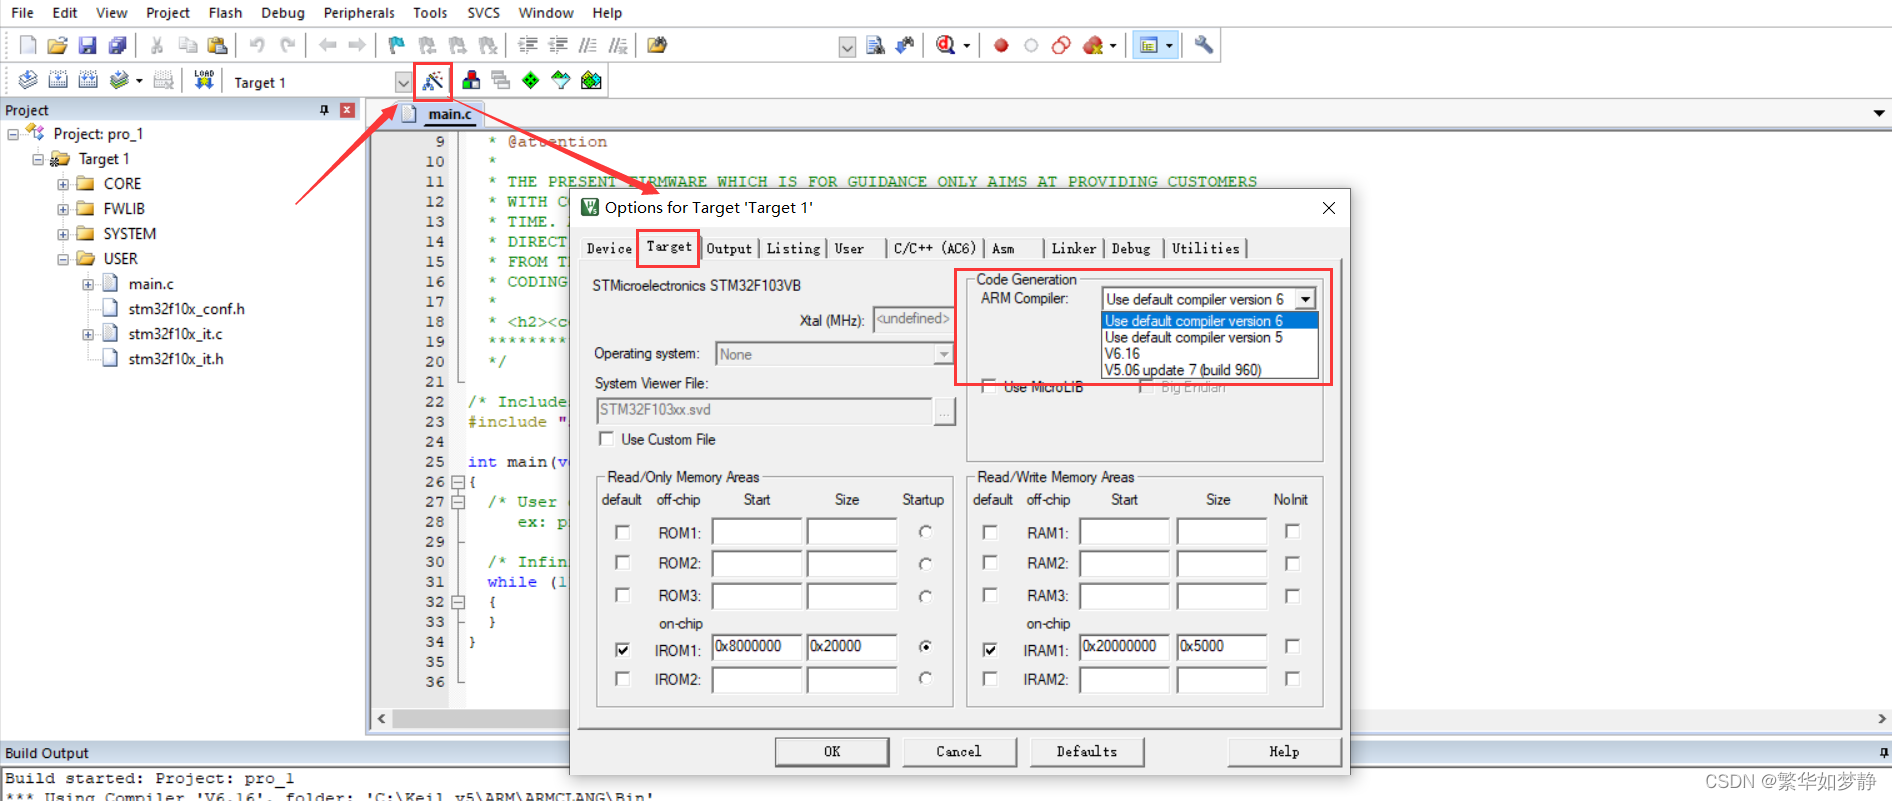Open the configuration wrench icon
The height and width of the screenshot is (801, 1892).
coord(1204,45)
